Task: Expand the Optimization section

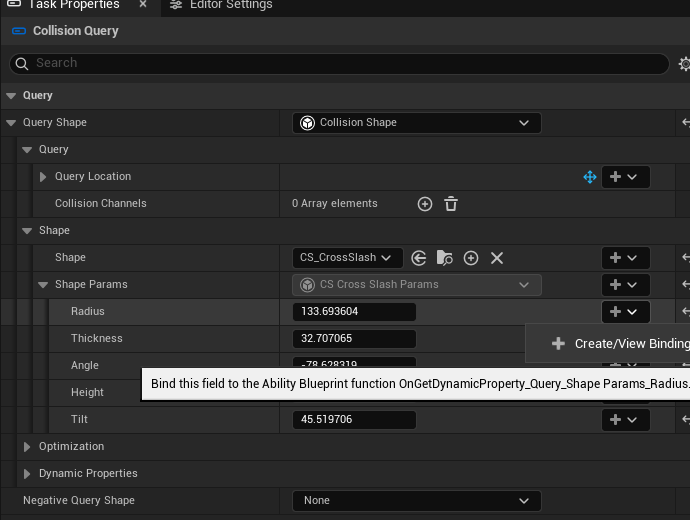Action: 27,447
